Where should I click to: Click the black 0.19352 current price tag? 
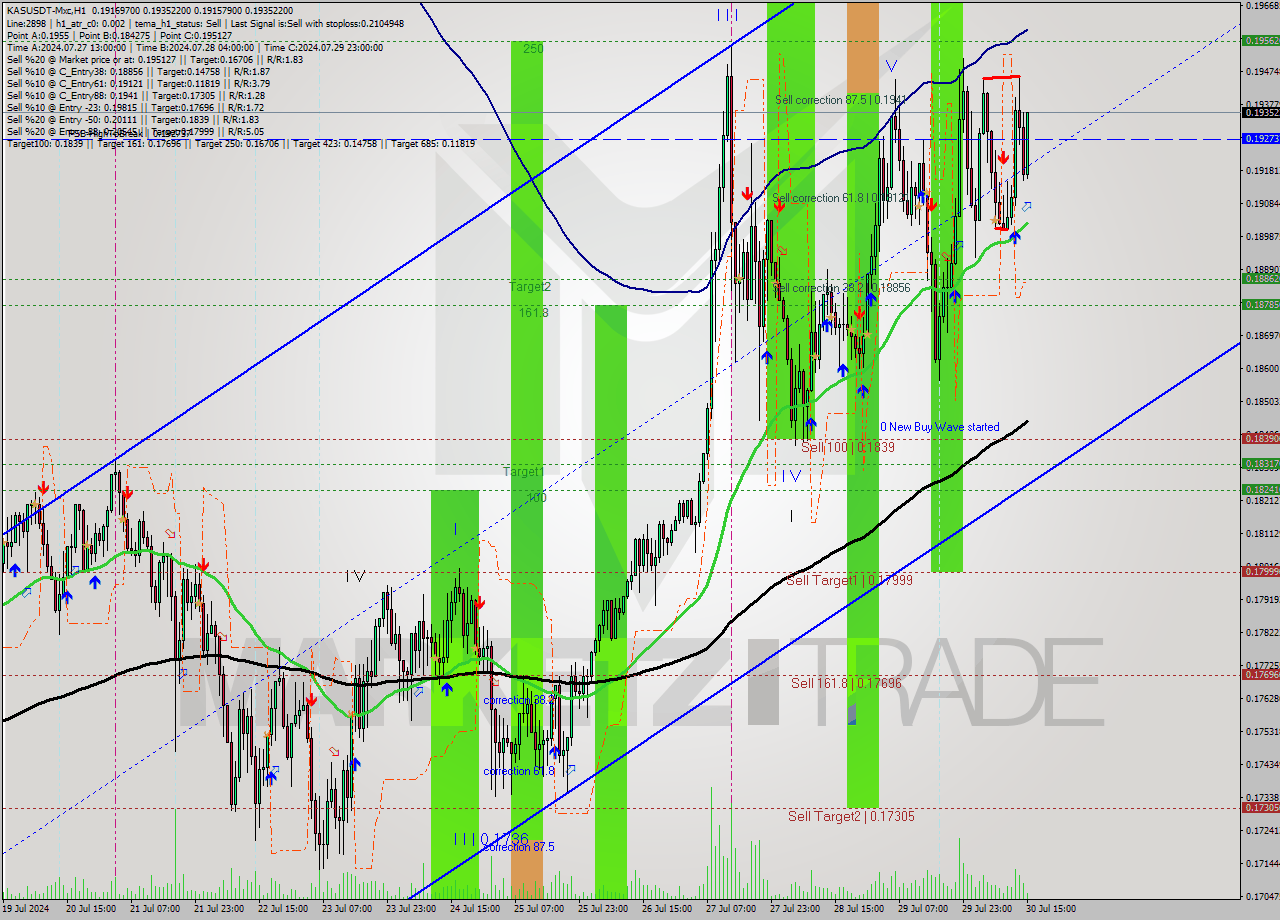pyautogui.click(x=1260, y=112)
